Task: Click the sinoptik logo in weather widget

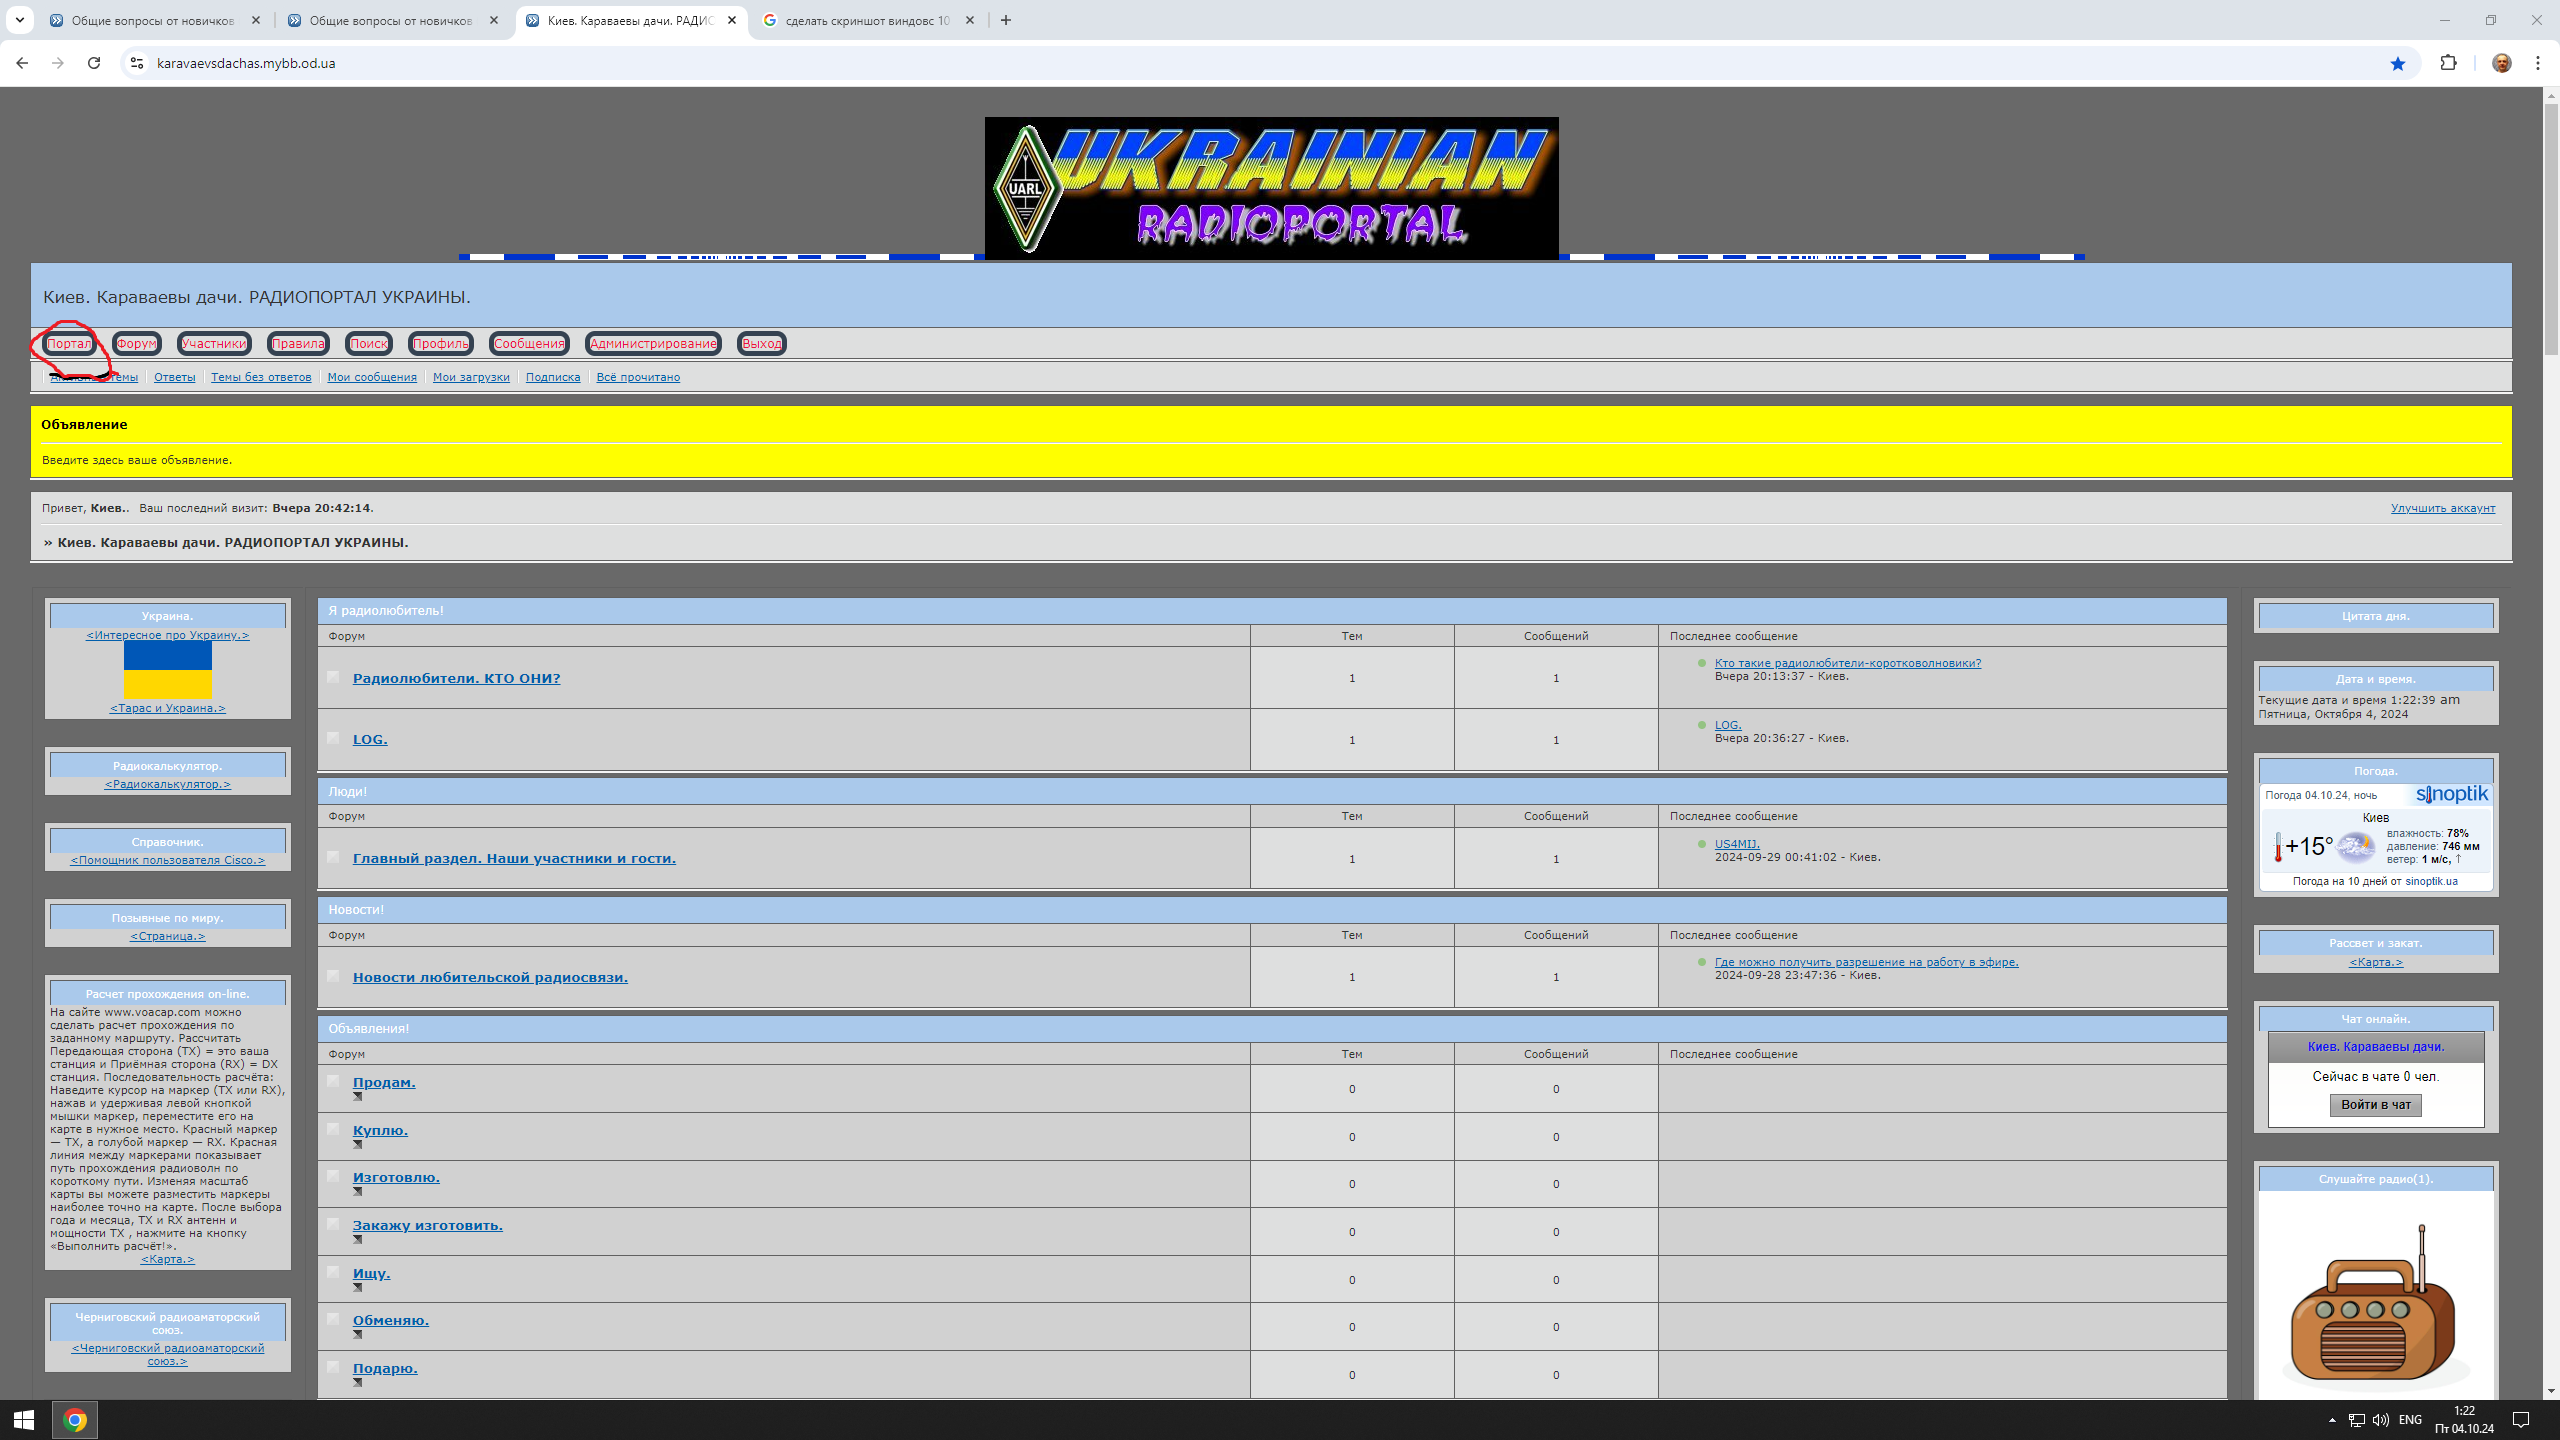Action: [2451, 794]
